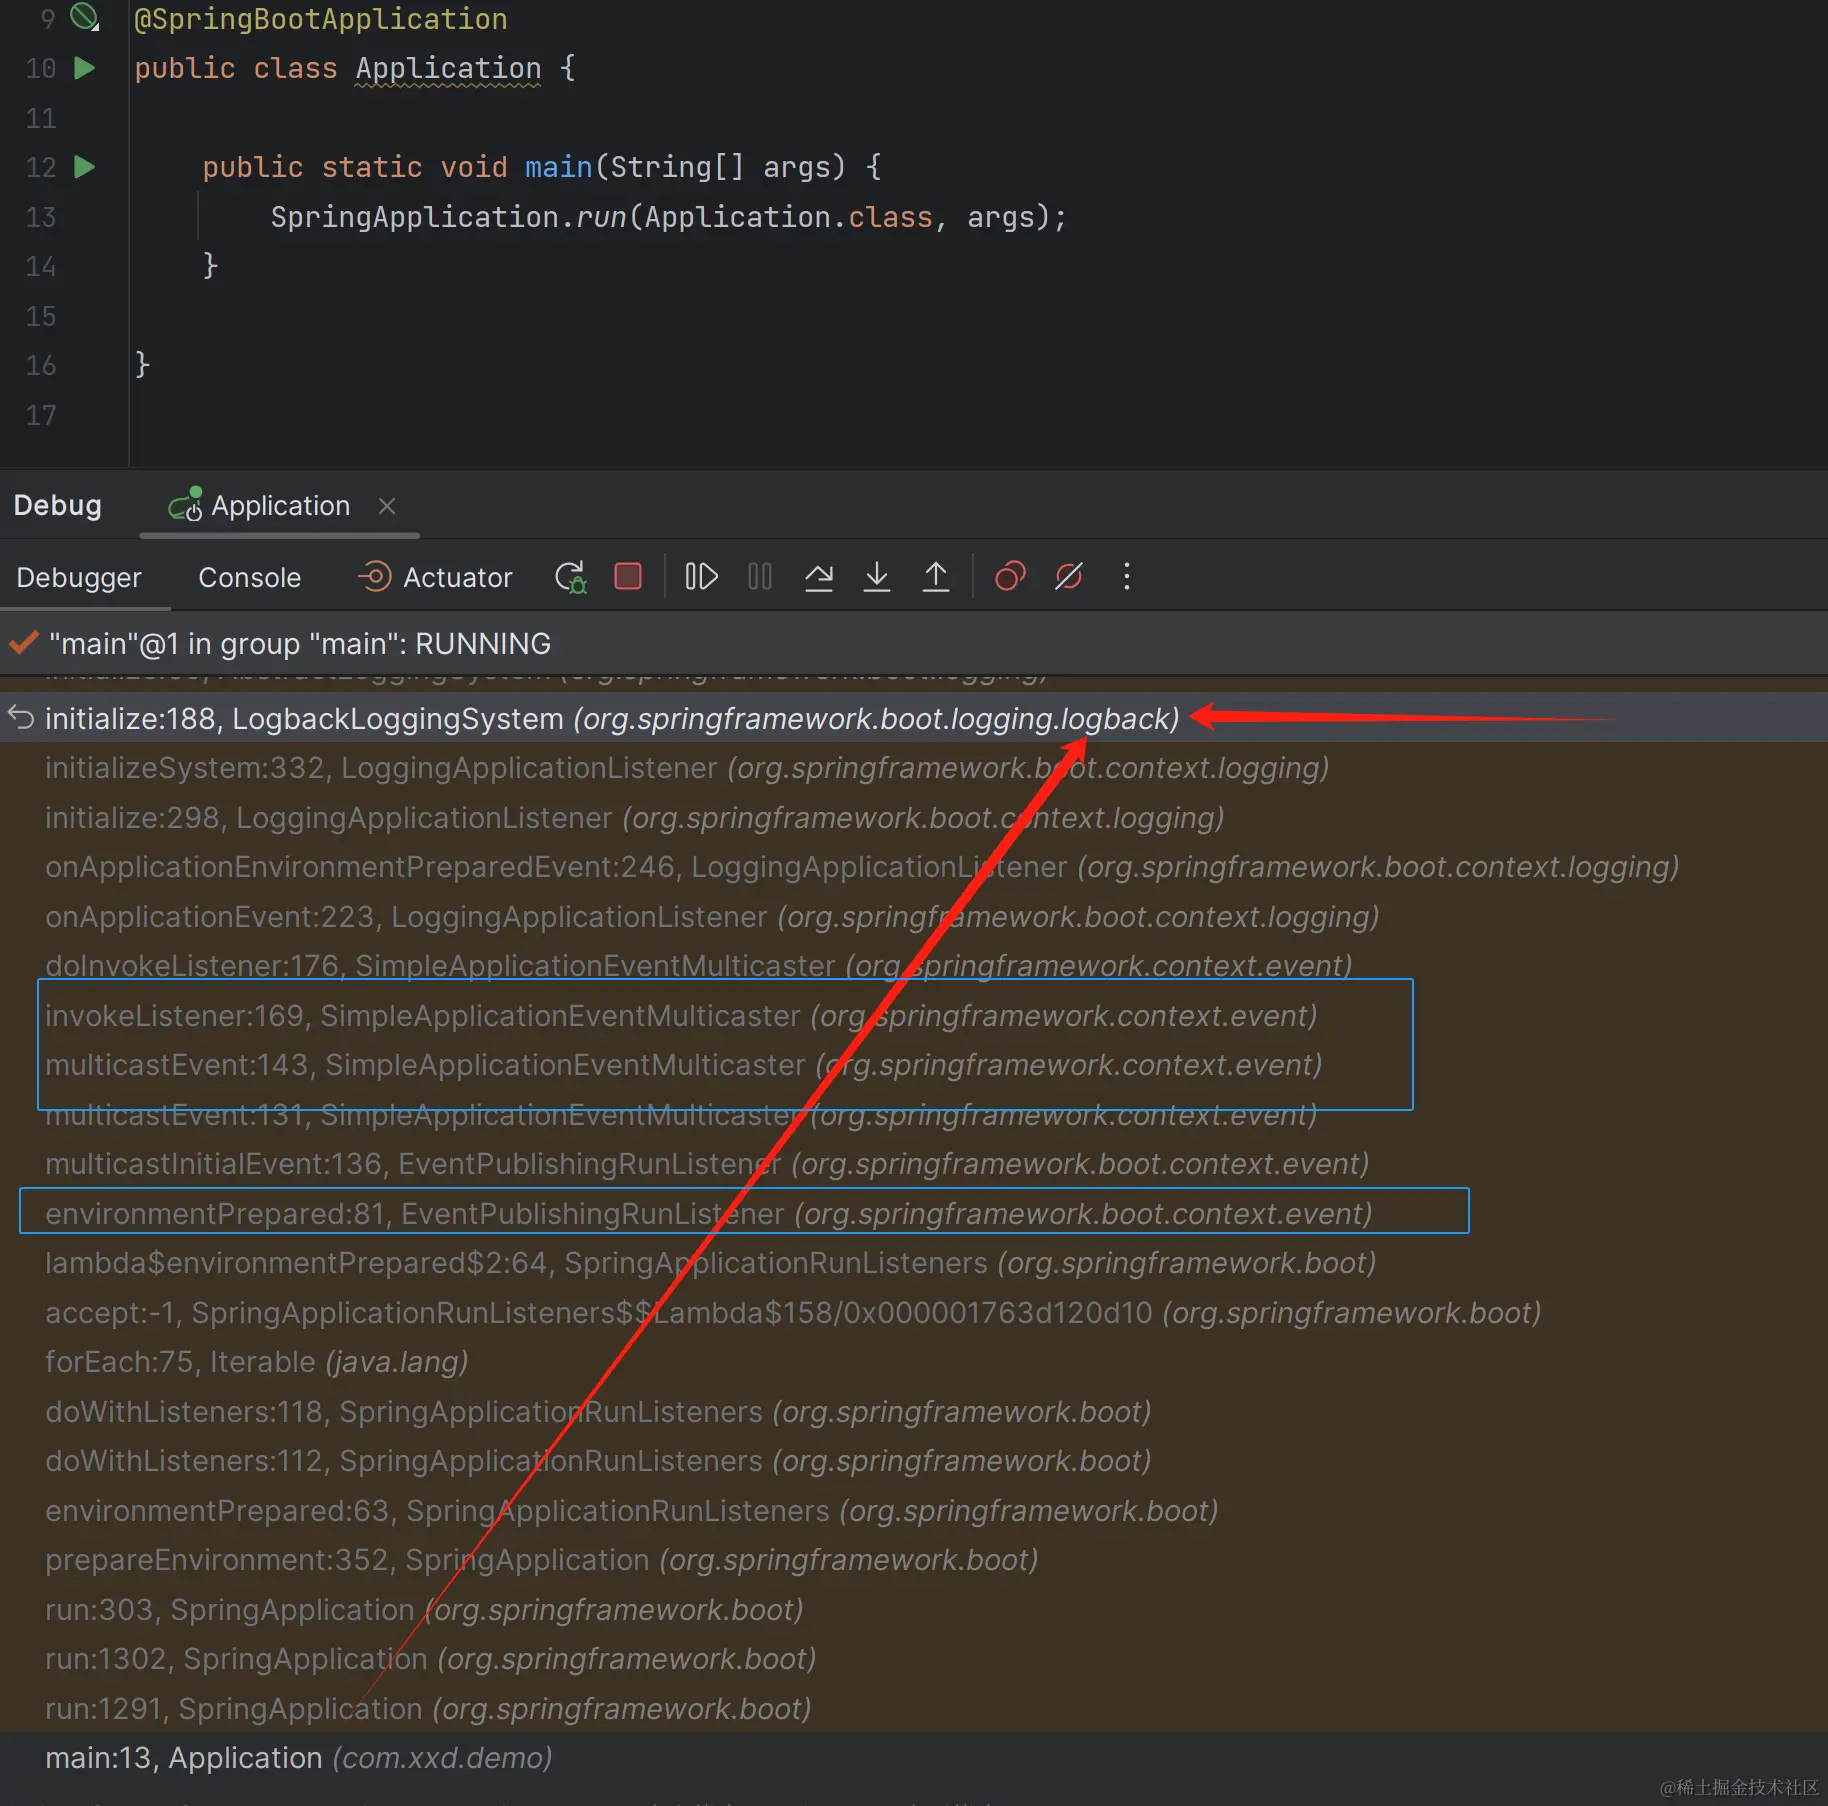The image size is (1828, 1806).
Task: Select frame environmentPrepared:81, EventPublishingRunListener
Action: click(914, 1214)
